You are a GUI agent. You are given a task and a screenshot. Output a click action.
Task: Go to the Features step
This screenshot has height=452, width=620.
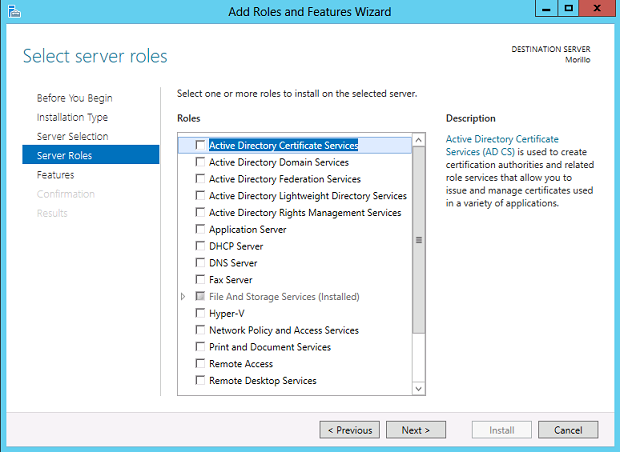tap(55, 175)
